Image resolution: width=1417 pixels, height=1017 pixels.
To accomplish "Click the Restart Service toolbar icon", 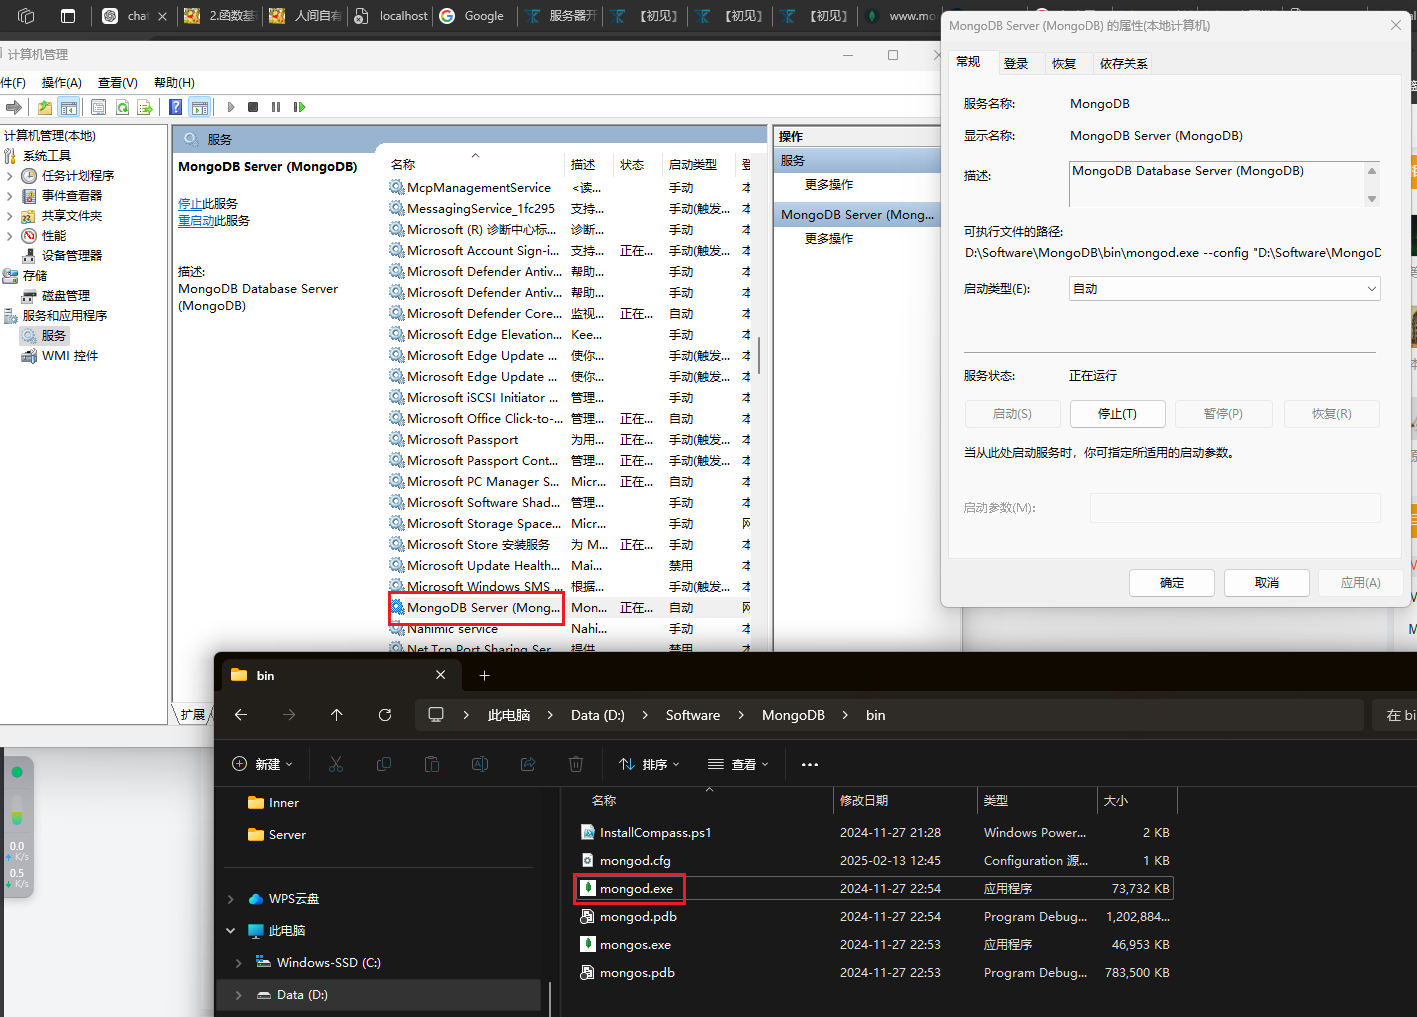I will [x=299, y=107].
